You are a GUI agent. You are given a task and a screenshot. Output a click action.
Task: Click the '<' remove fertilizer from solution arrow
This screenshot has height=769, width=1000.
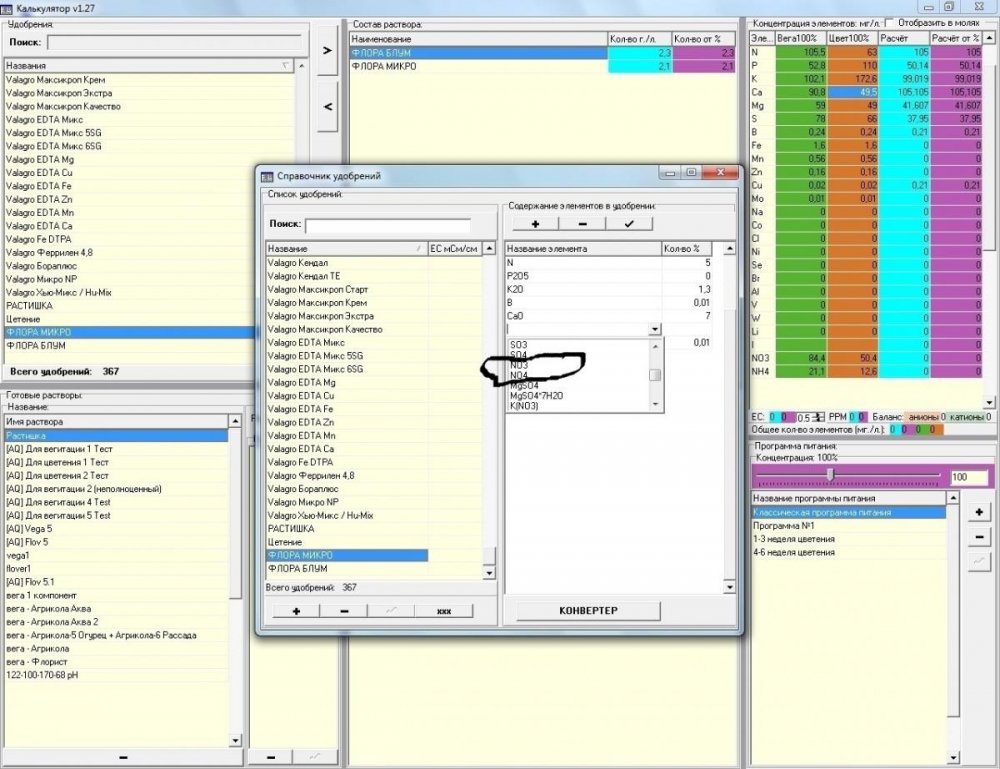click(x=327, y=106)
